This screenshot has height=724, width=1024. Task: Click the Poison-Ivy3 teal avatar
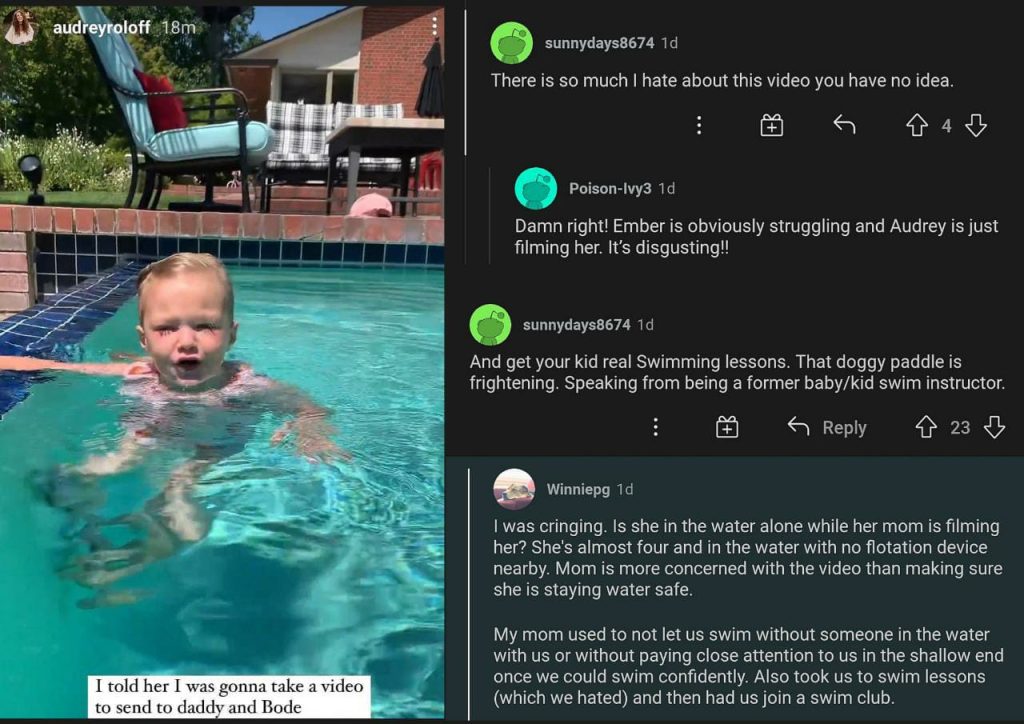tap(536, 188)
